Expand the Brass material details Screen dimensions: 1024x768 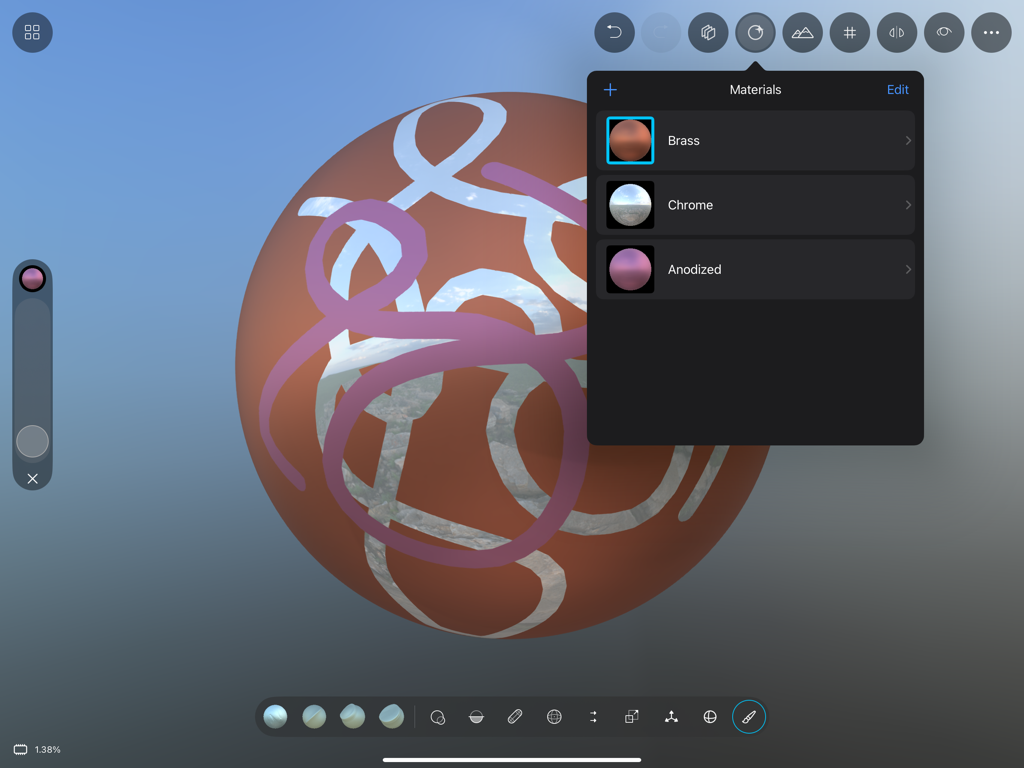click(x=907, y=140)
